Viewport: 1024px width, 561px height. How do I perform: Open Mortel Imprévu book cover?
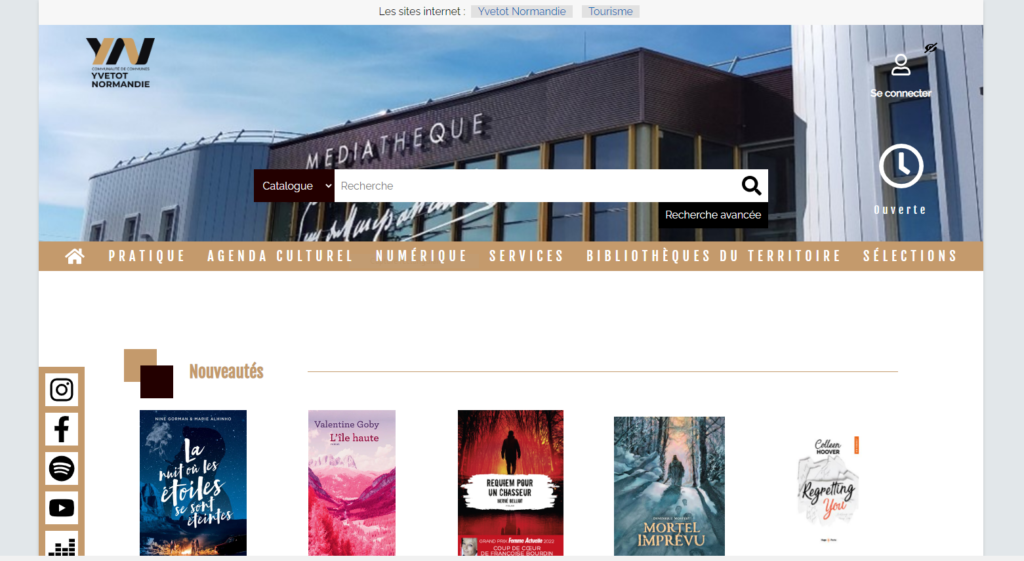click(x=669, y=486)
